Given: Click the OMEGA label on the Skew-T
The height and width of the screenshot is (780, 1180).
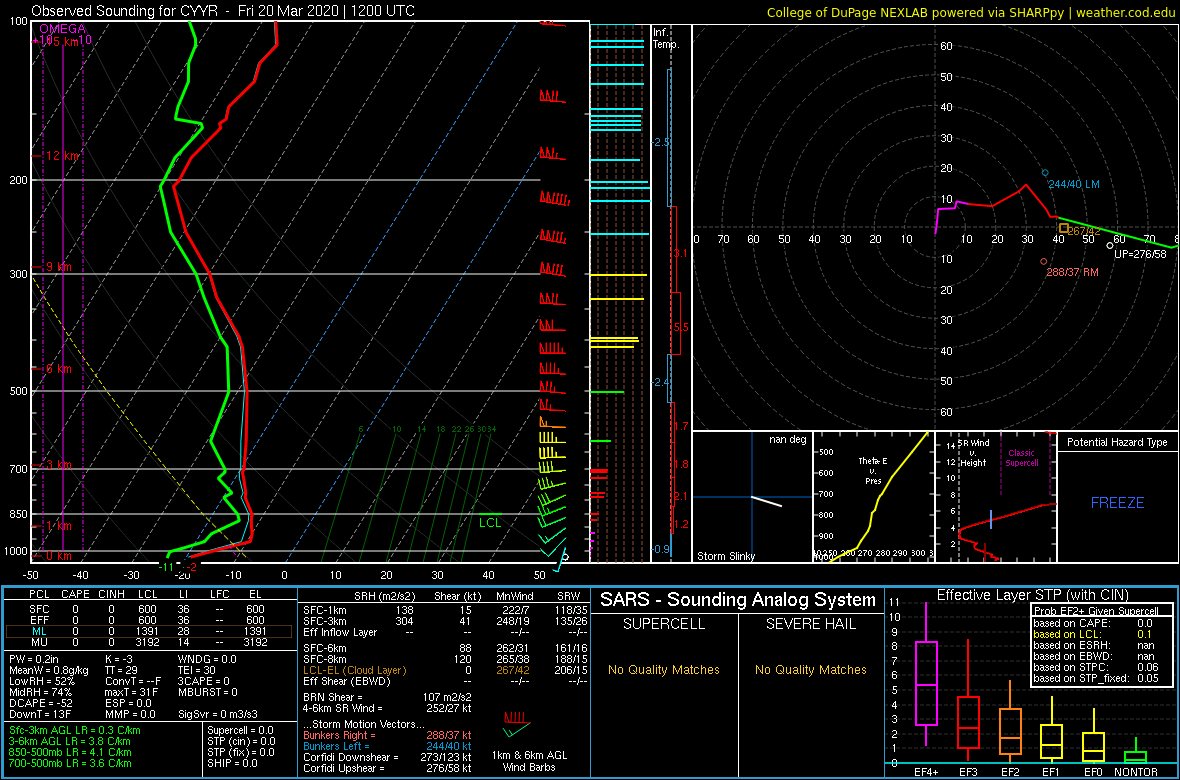Looking at the screenshot, I should pos(62,29).
